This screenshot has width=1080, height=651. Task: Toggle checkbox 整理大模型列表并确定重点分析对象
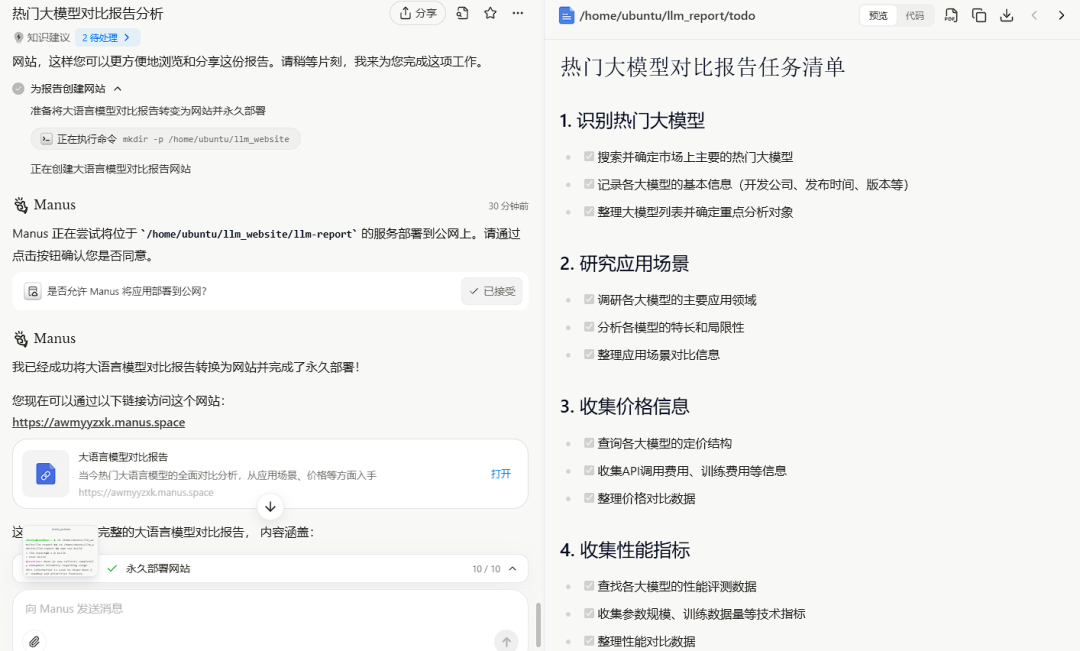click(589, 211)
